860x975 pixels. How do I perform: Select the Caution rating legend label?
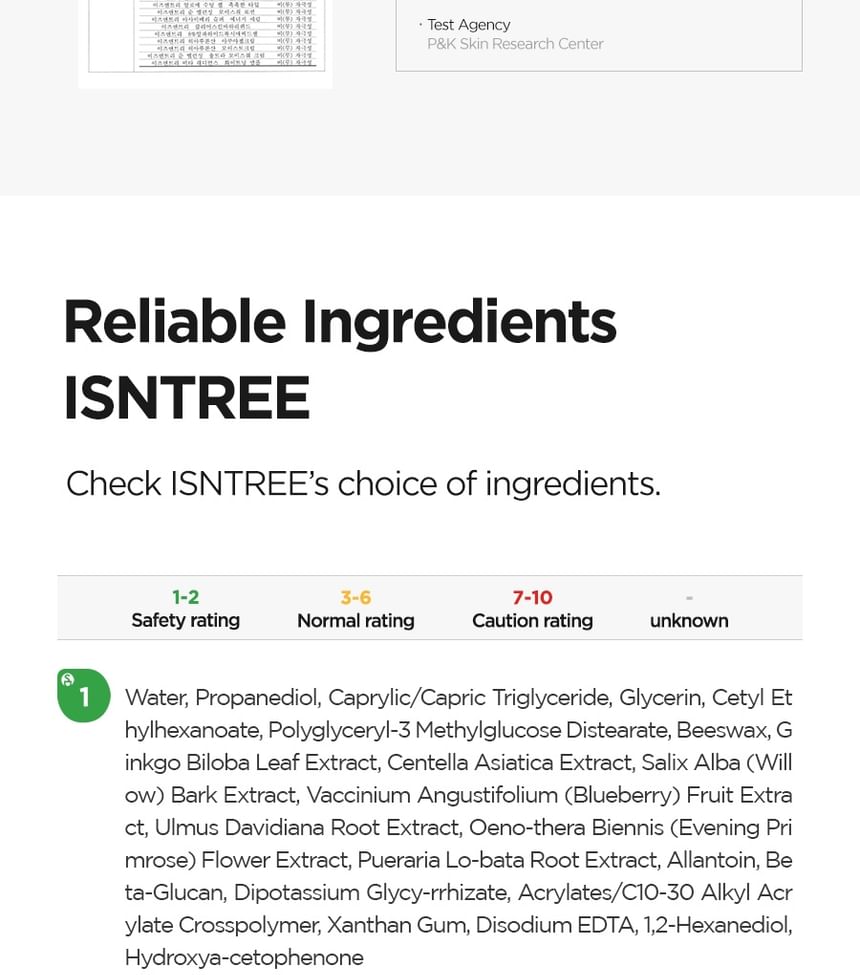click(x=532, y=621)
